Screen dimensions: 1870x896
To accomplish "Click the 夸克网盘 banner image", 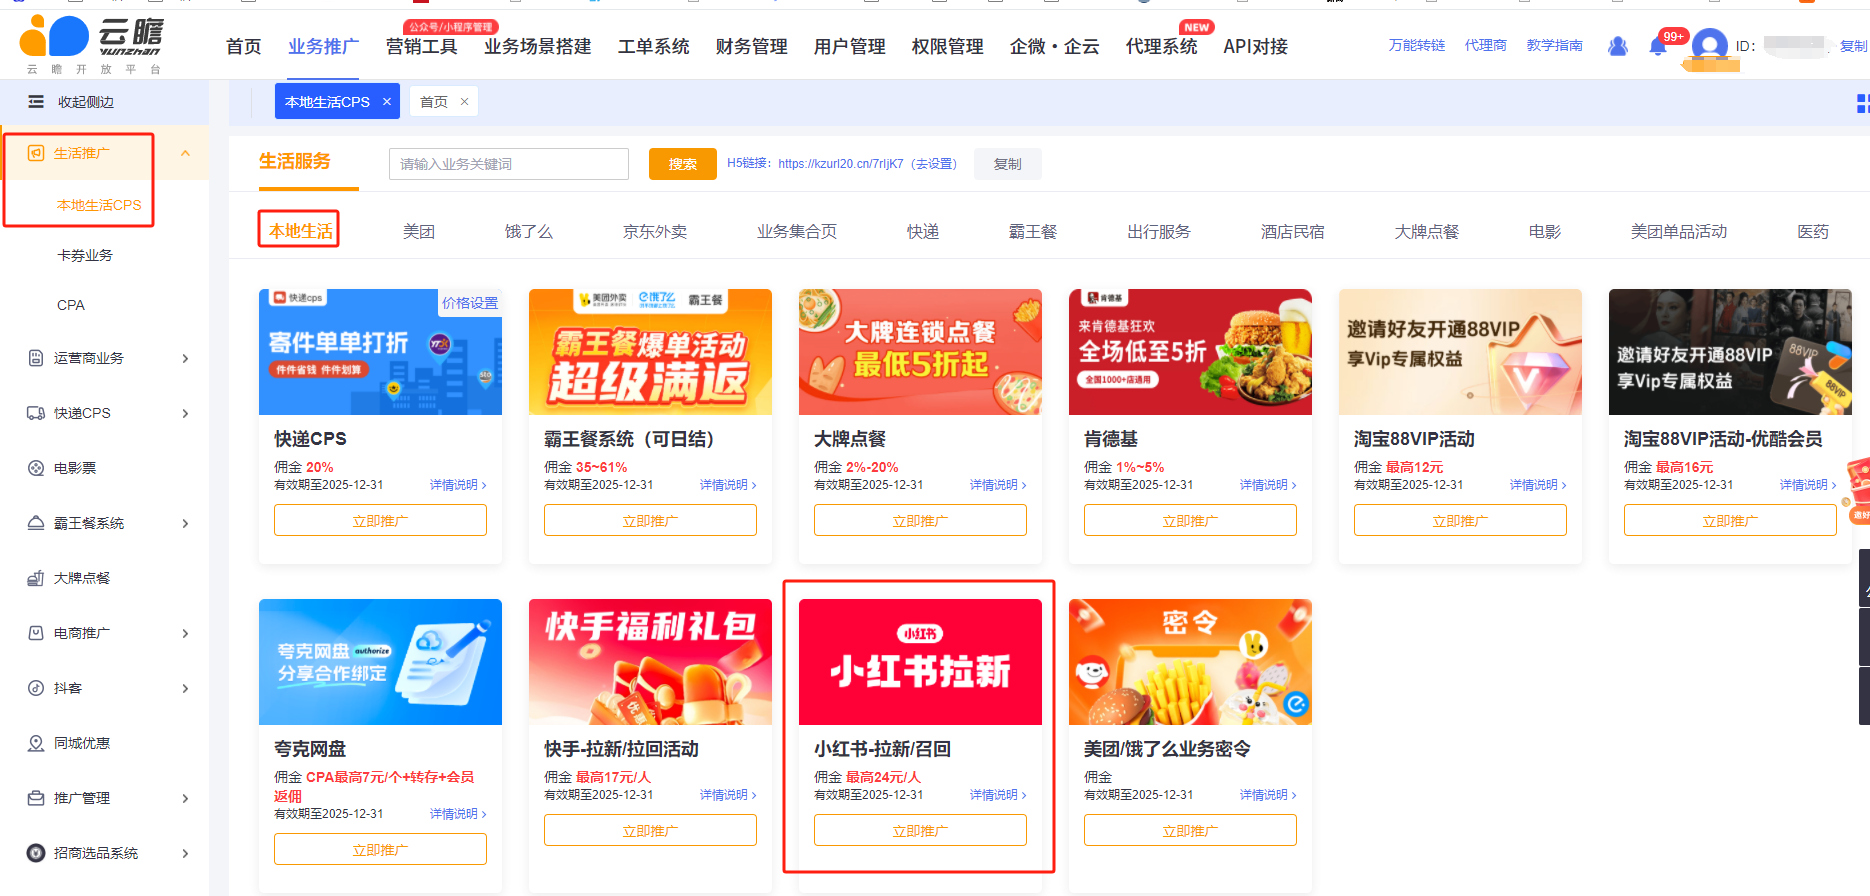I will 380,662.
